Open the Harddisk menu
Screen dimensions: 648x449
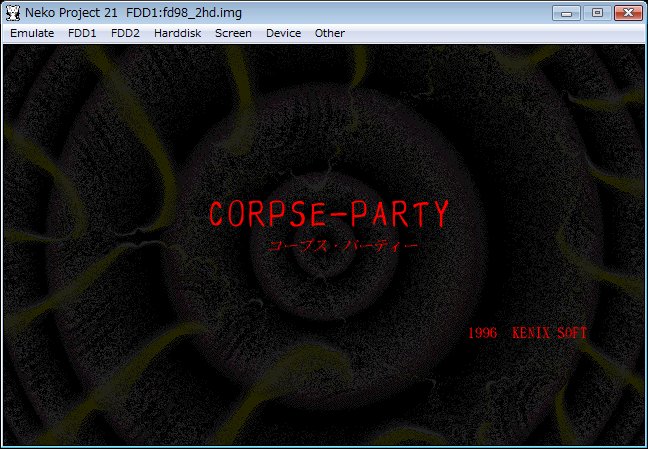(177, 33)
